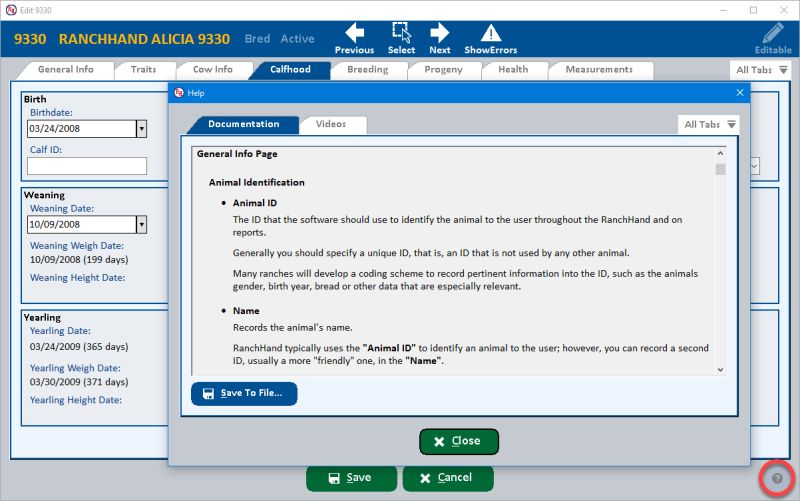Open the Weaning Date picker arrow
The image size is (800, 501).
tap(141, 224)
